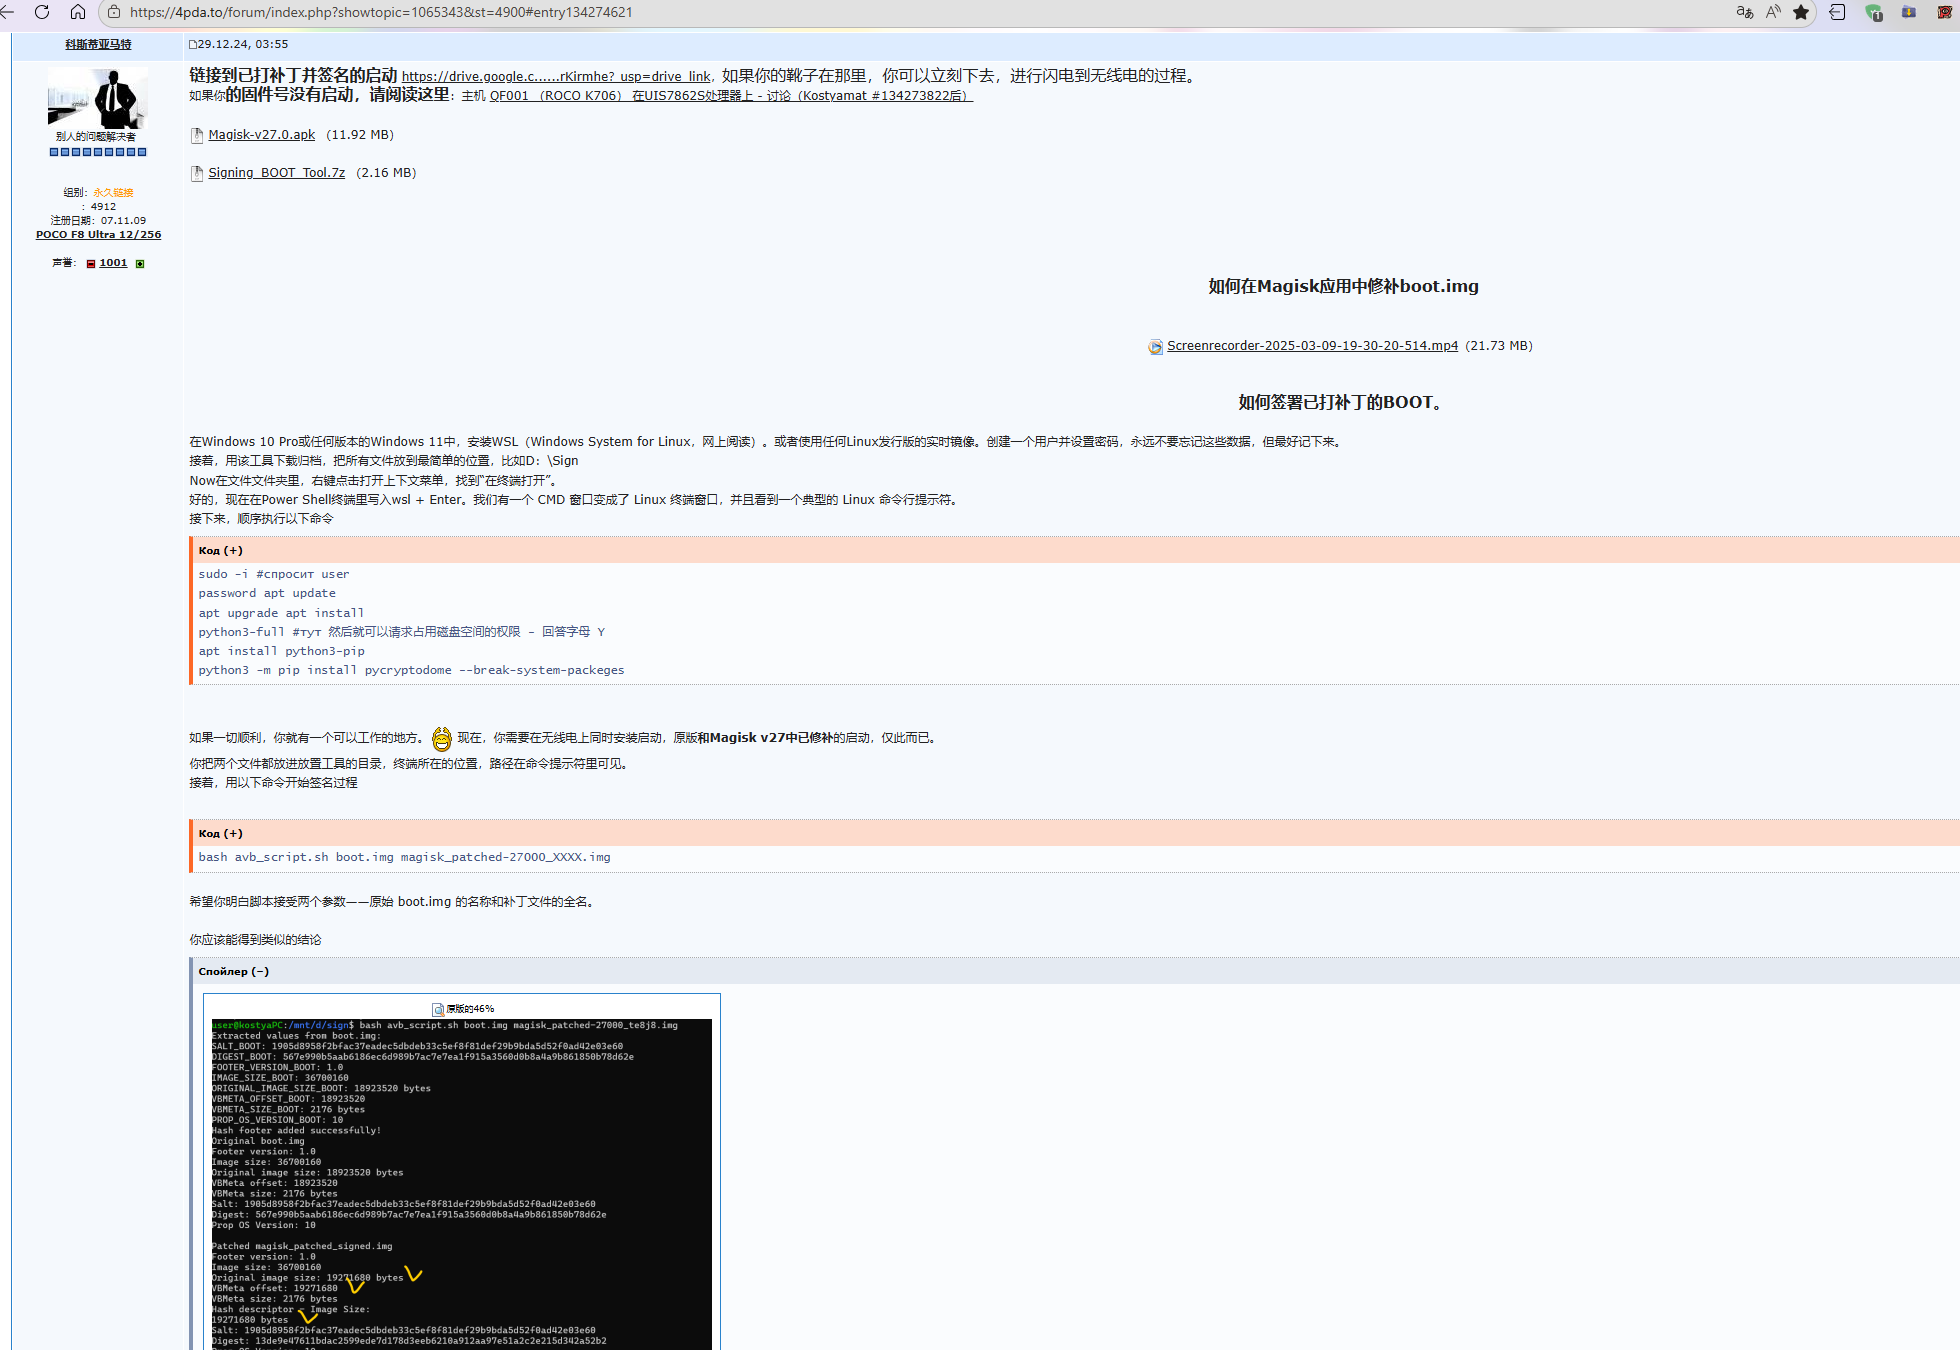Expand the first Код (+) block with sudo commands
Image resolution: width=1960 pixels, height=1350 pixels.
click(220, 551)
